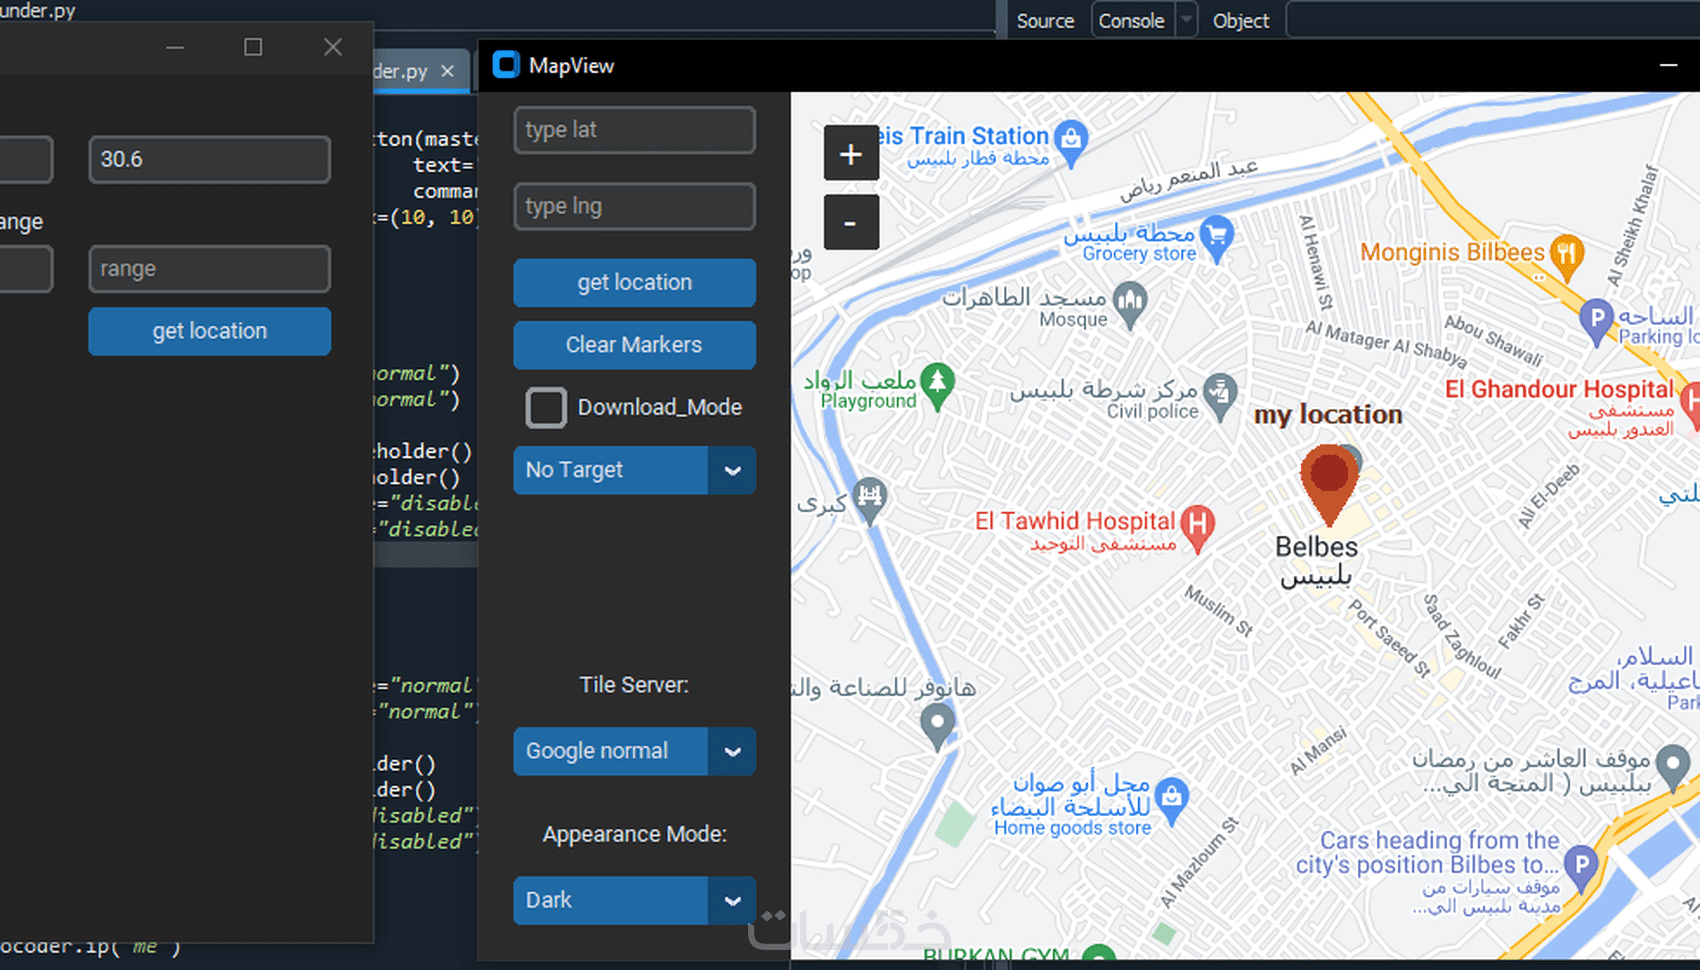1700x970 pixels.
Task: Select the bridge landmark pin
Action: [x=871, y=500]
